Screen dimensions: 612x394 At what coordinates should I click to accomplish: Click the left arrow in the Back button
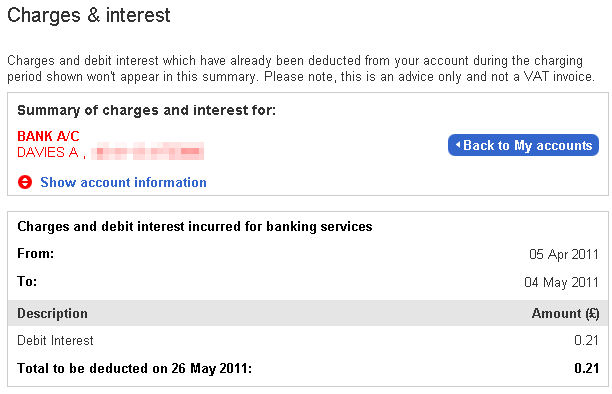(458, 145)
